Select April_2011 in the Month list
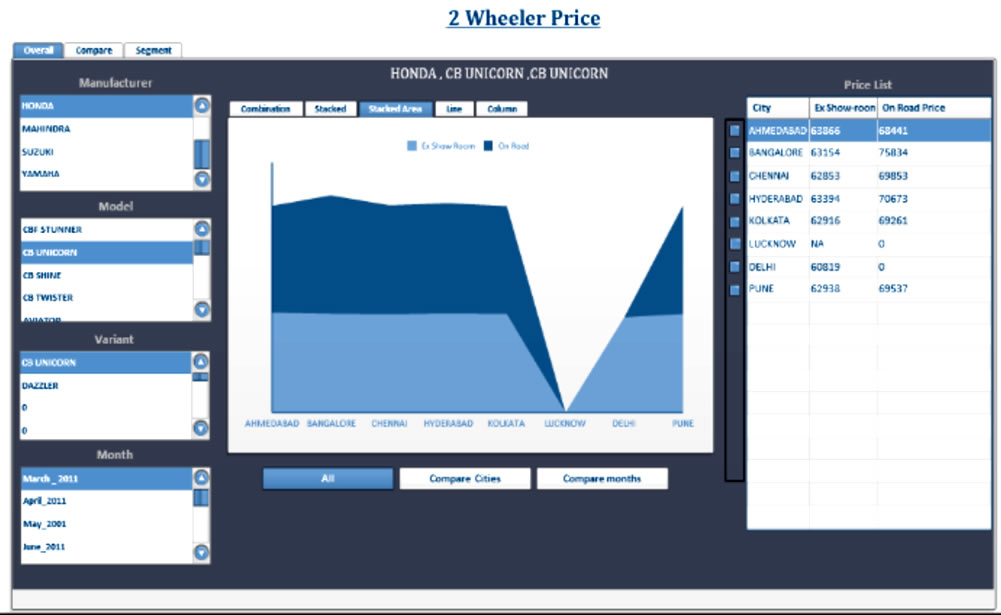This screenshot has height=615, width=1001. 45,501
